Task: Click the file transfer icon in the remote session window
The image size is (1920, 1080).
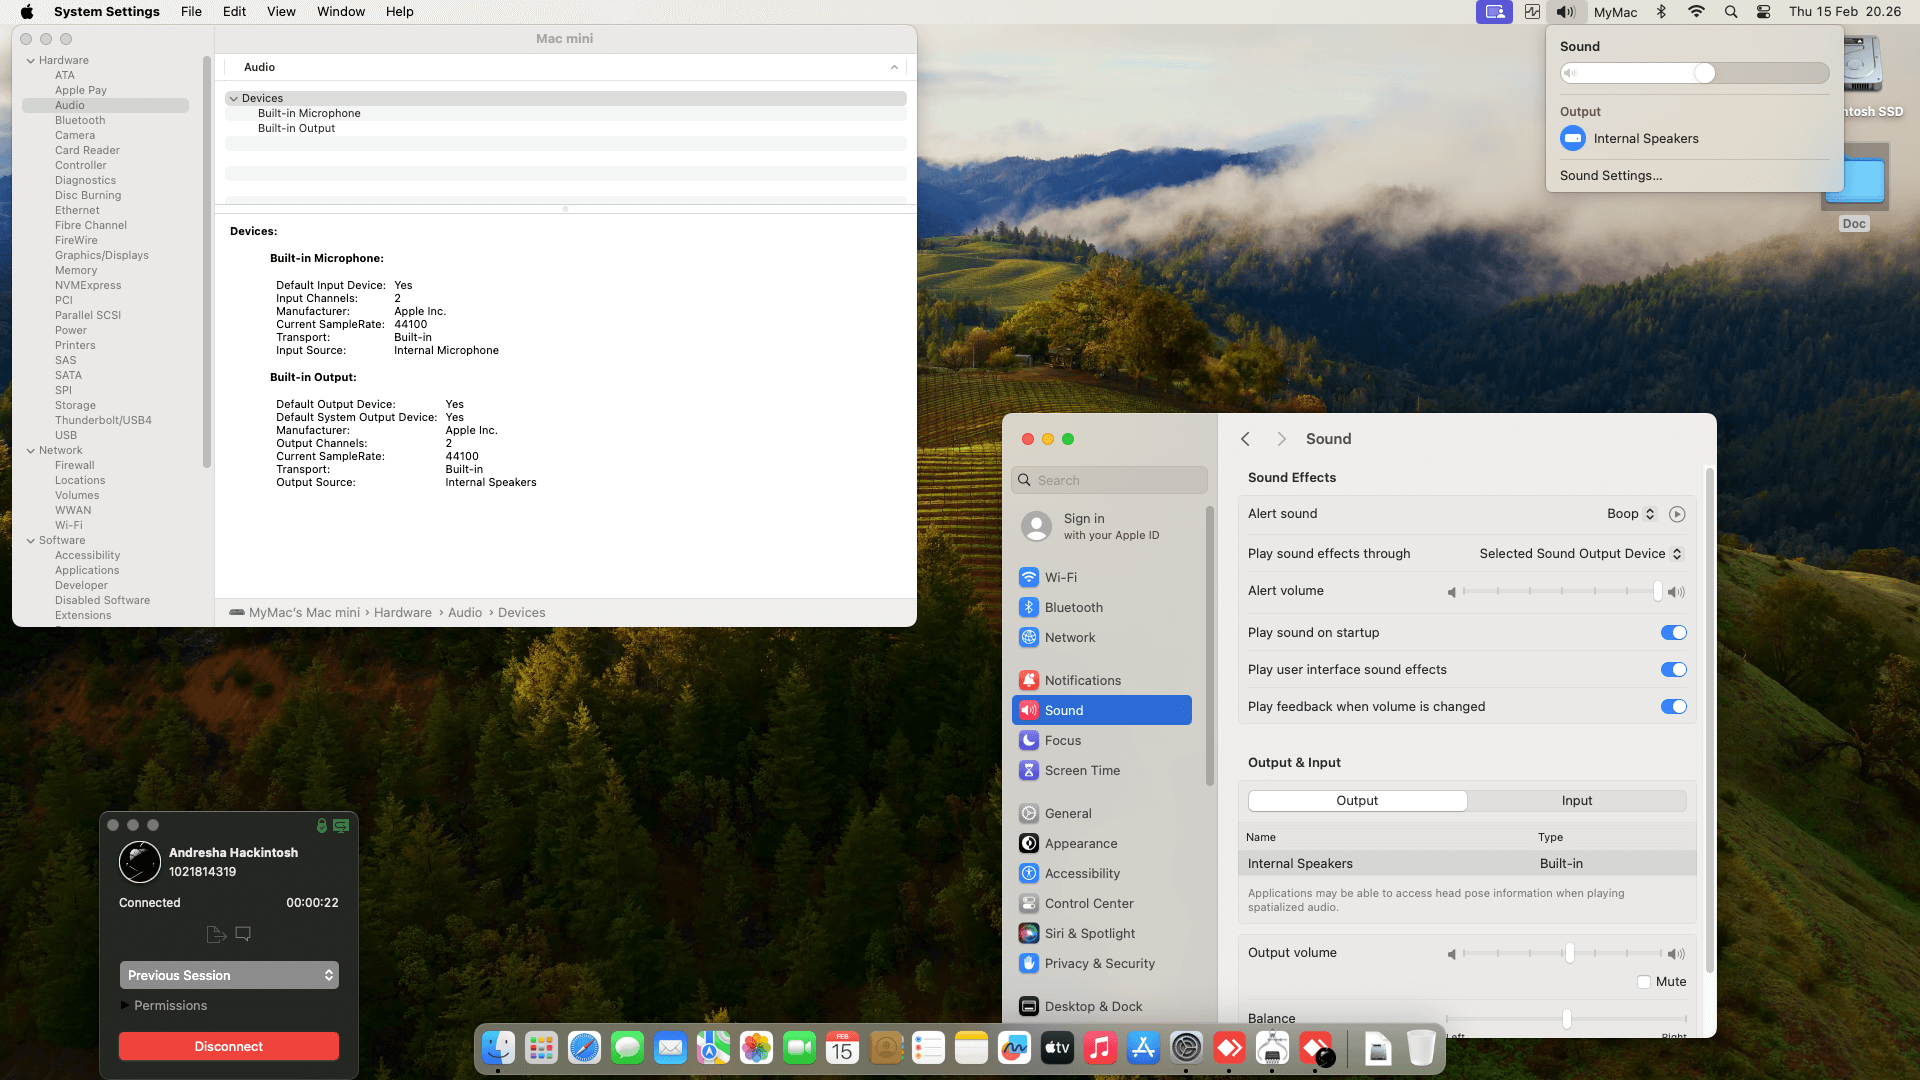Action: click(216, 934)
